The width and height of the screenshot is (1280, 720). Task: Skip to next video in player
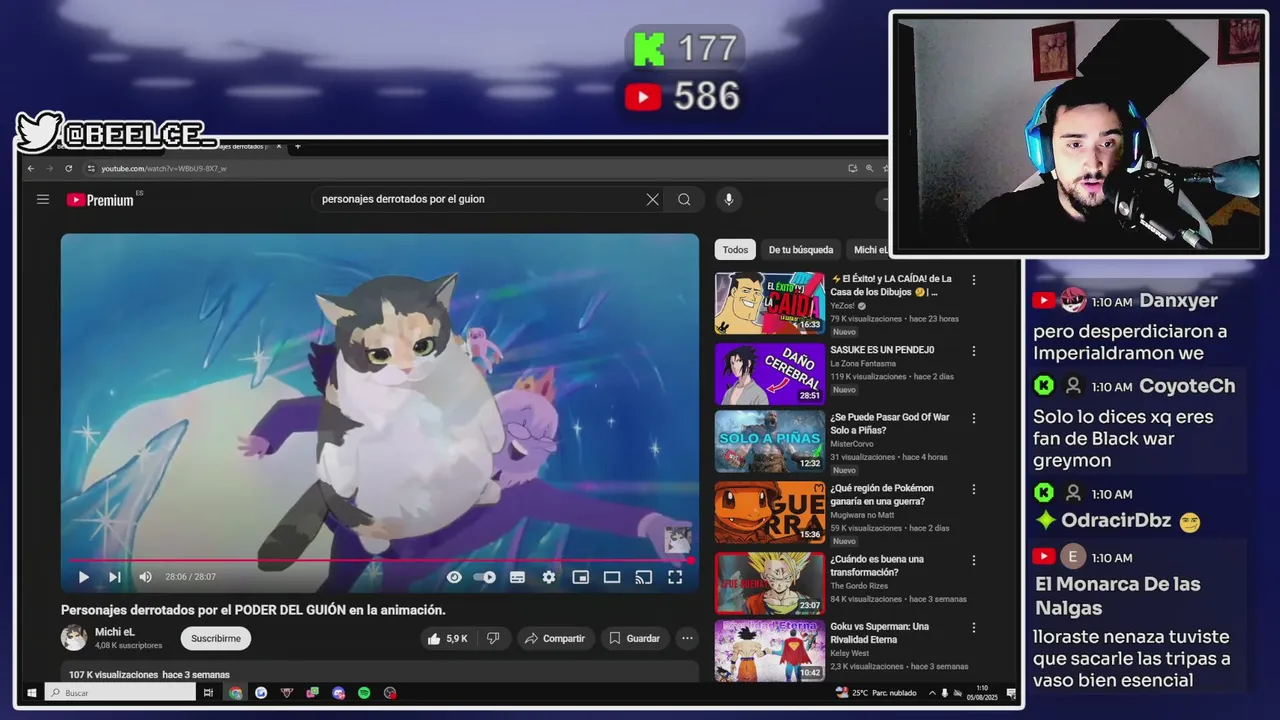115,577
